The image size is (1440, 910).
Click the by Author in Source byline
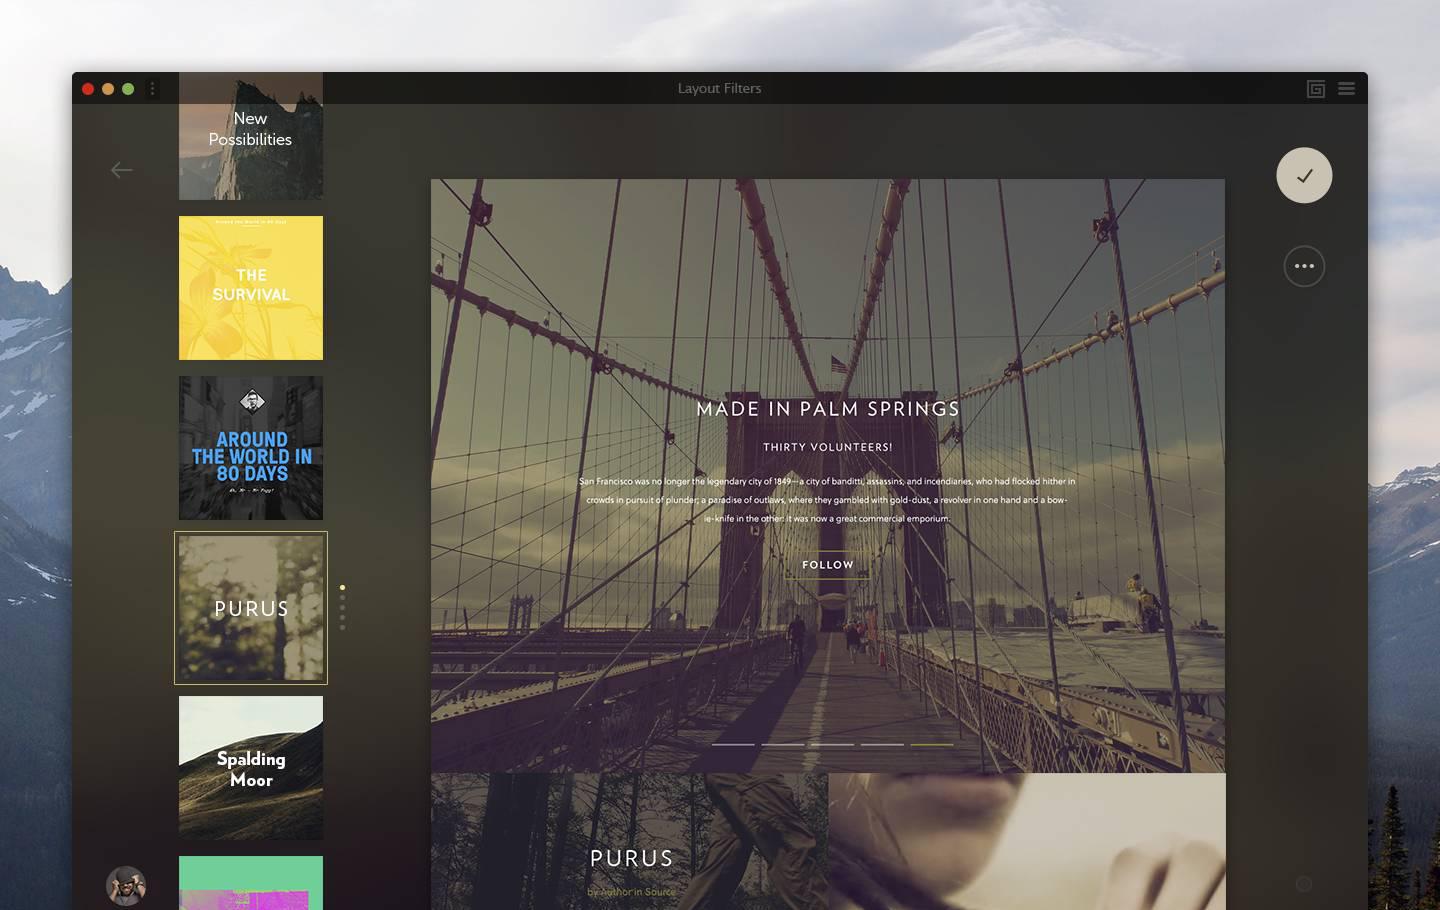tap(632, 891)
